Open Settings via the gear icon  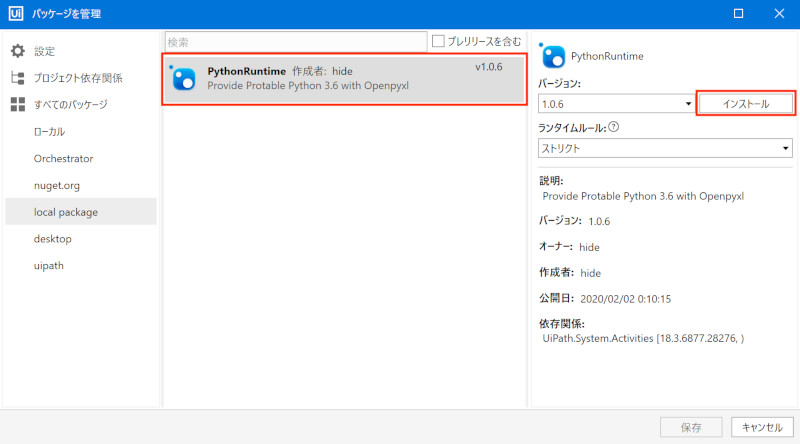(x=18, y=51)
